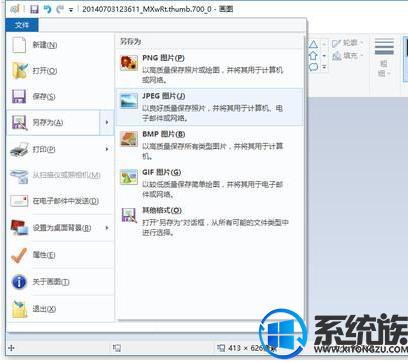The height and width of the screenshot is (362, 408).
Task: Save as JPEG 图片(J)
Action: pos(209,107)
